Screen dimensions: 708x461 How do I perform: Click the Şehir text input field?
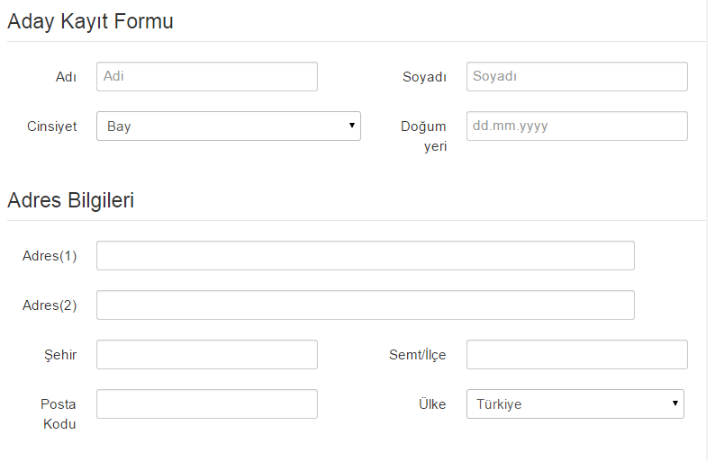coord(207,354)
